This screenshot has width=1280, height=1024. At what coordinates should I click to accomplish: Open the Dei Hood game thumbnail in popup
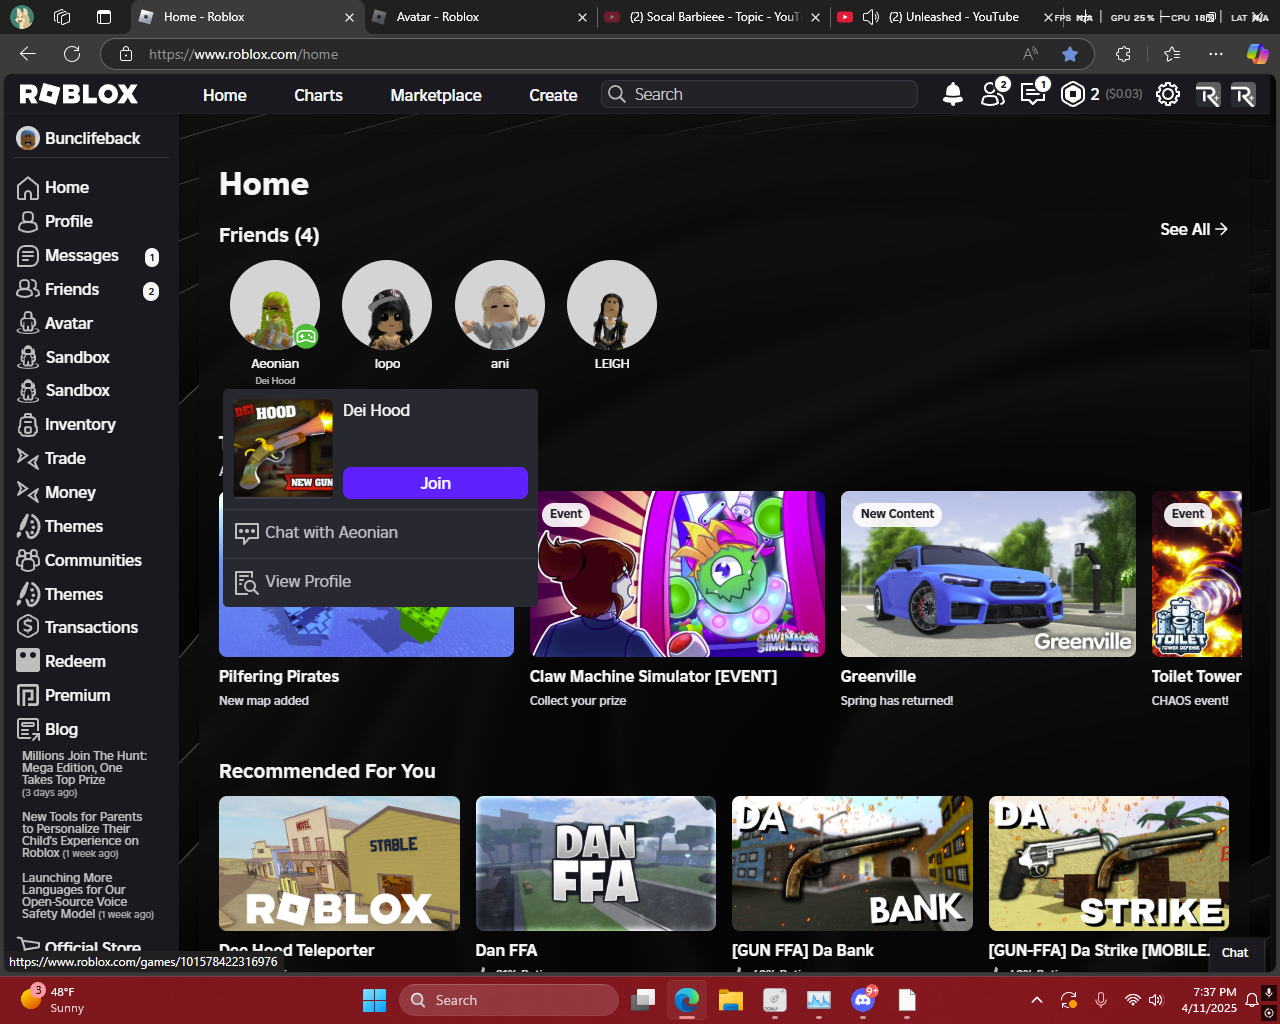click(x=283, y=449)
